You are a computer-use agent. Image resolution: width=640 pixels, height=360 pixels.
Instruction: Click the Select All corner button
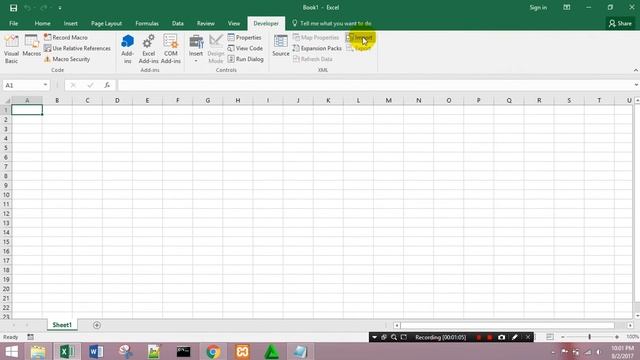tap(6, 100)
